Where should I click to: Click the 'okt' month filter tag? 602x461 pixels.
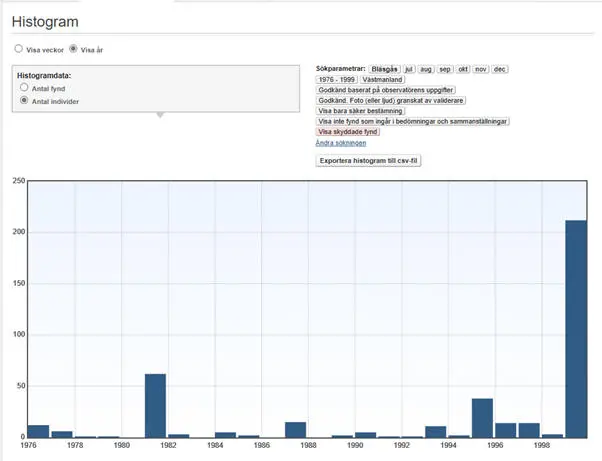coord(463,68)
